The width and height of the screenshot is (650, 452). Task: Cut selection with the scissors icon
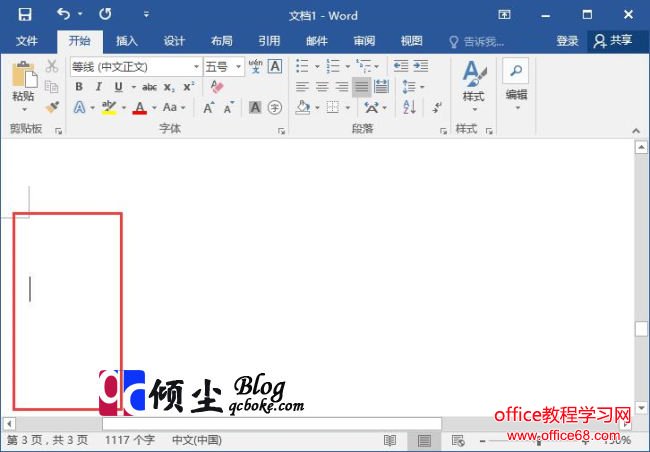pyautogui.click(x=52, y=66)
